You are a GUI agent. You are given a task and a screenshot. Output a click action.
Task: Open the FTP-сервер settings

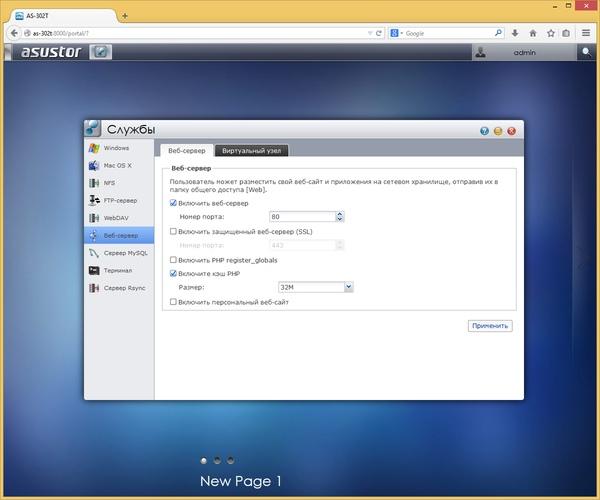pos(119,200)
